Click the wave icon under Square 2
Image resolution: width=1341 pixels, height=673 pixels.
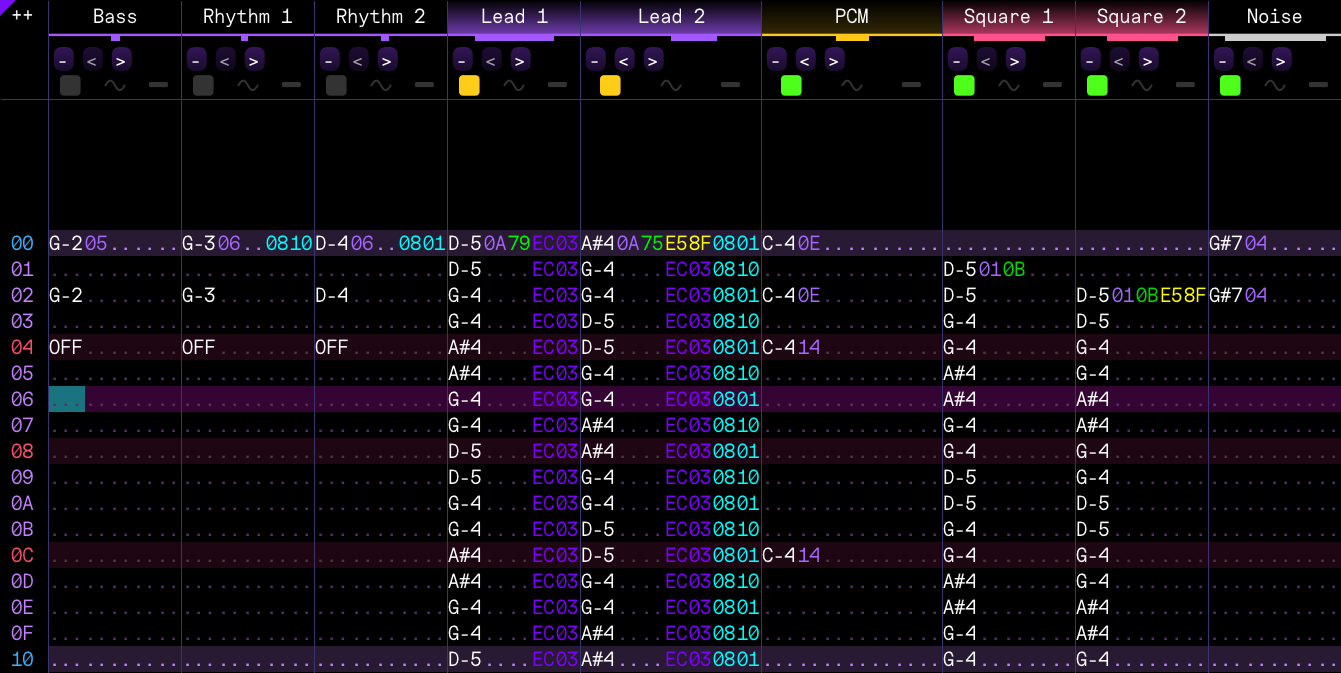(1142, 86)
